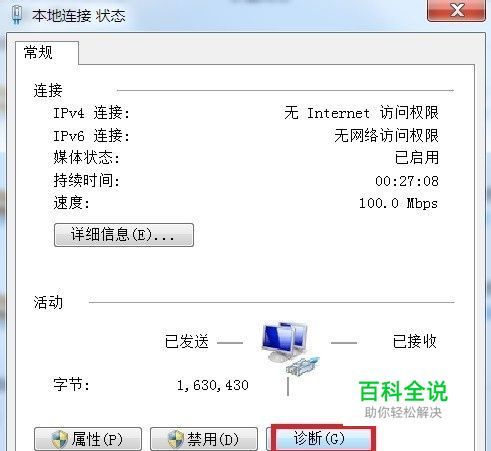Open 属性(P) properties
Screen dimensions: 491x451
88,439
